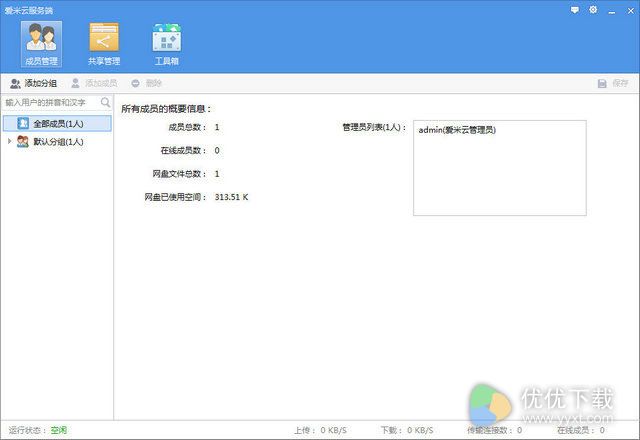Click the 上传 0 KB/S status entry
Screen dimensions: 640x440
click(320, 430)
